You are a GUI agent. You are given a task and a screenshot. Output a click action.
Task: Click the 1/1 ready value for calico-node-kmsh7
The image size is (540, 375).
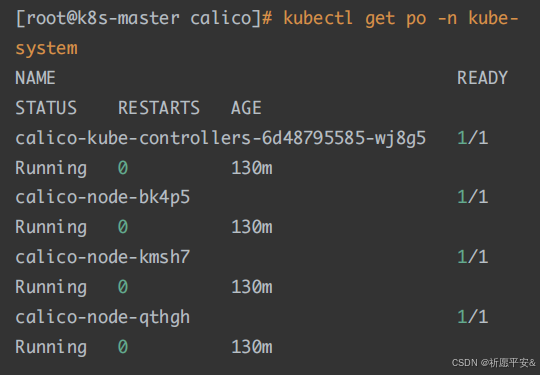pyautogui.click(x=472, y=257)
